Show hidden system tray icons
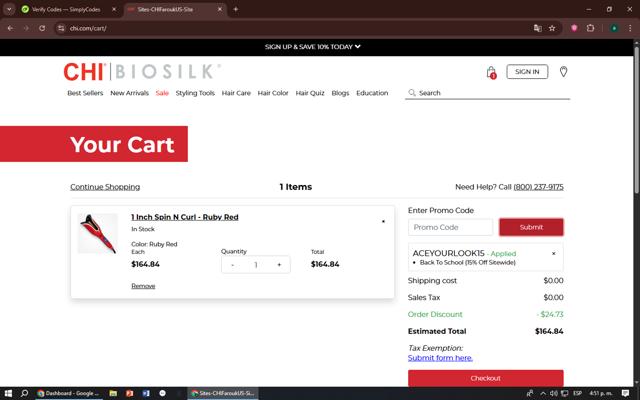The image size is (640, 400). click(x=543, y=393)
